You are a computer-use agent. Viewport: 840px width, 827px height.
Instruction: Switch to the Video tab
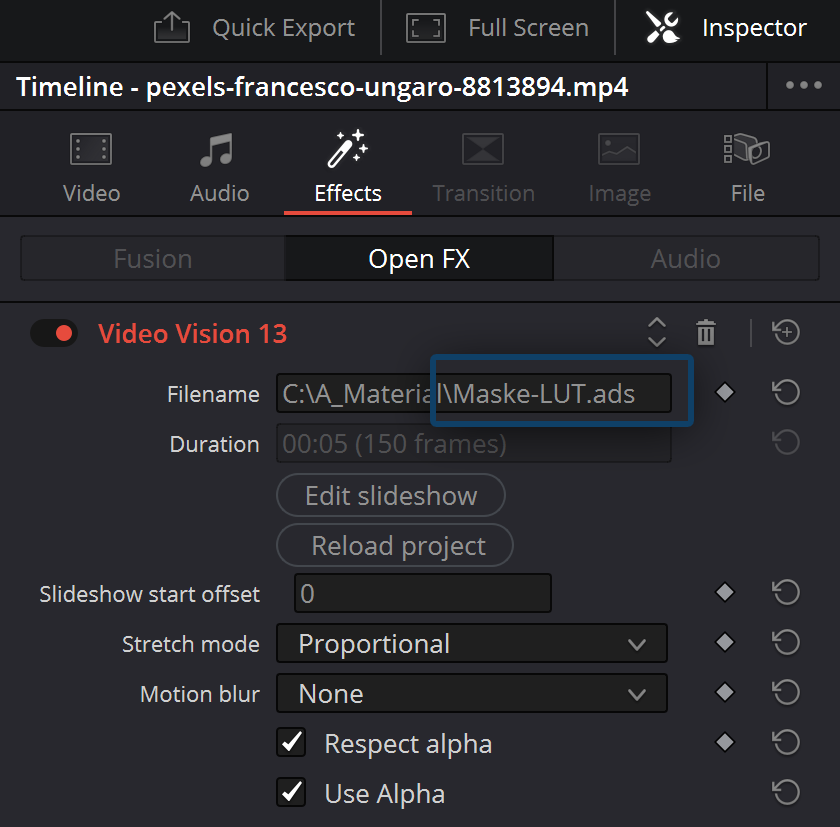91,167
